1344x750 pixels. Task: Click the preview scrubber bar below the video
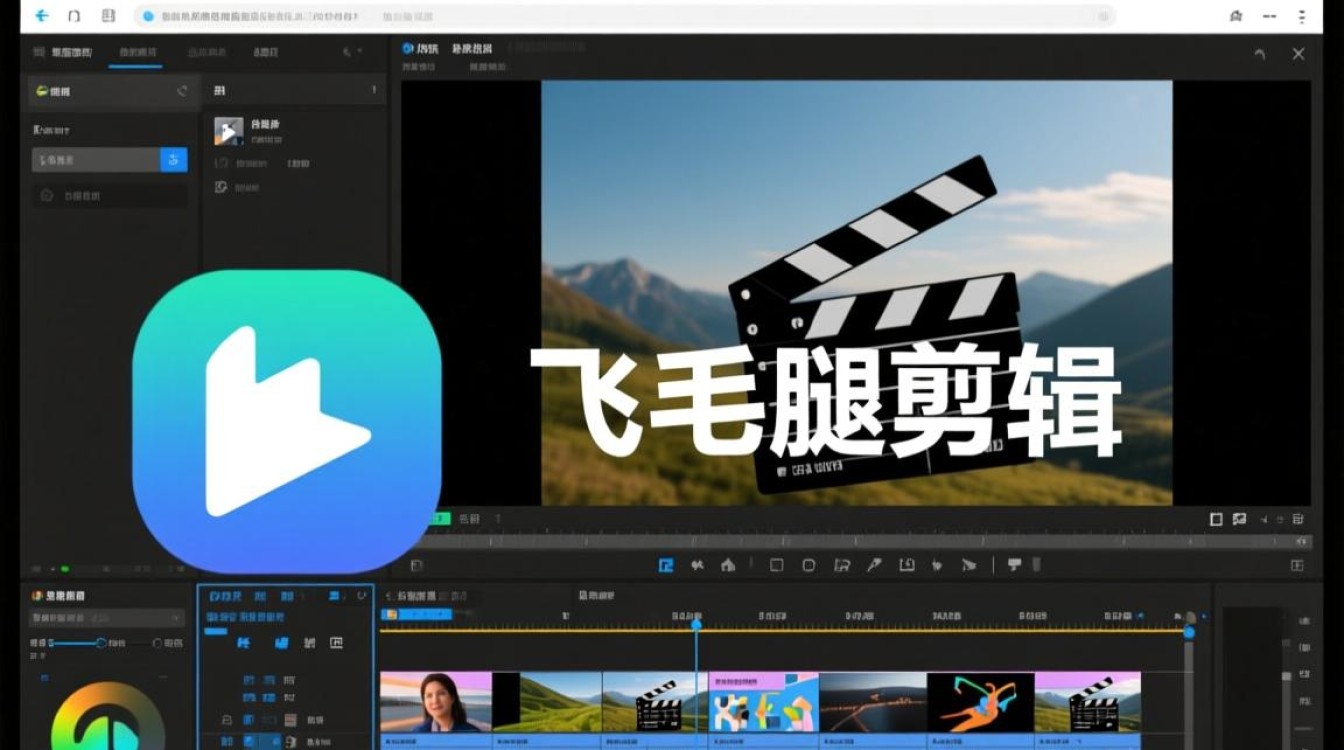(861, 541)
